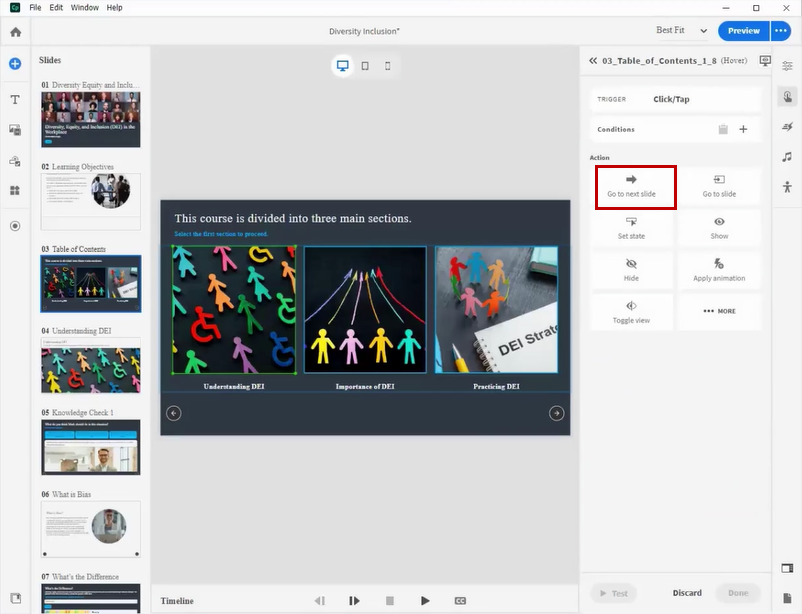Open the Edit menu

point(56,8)
